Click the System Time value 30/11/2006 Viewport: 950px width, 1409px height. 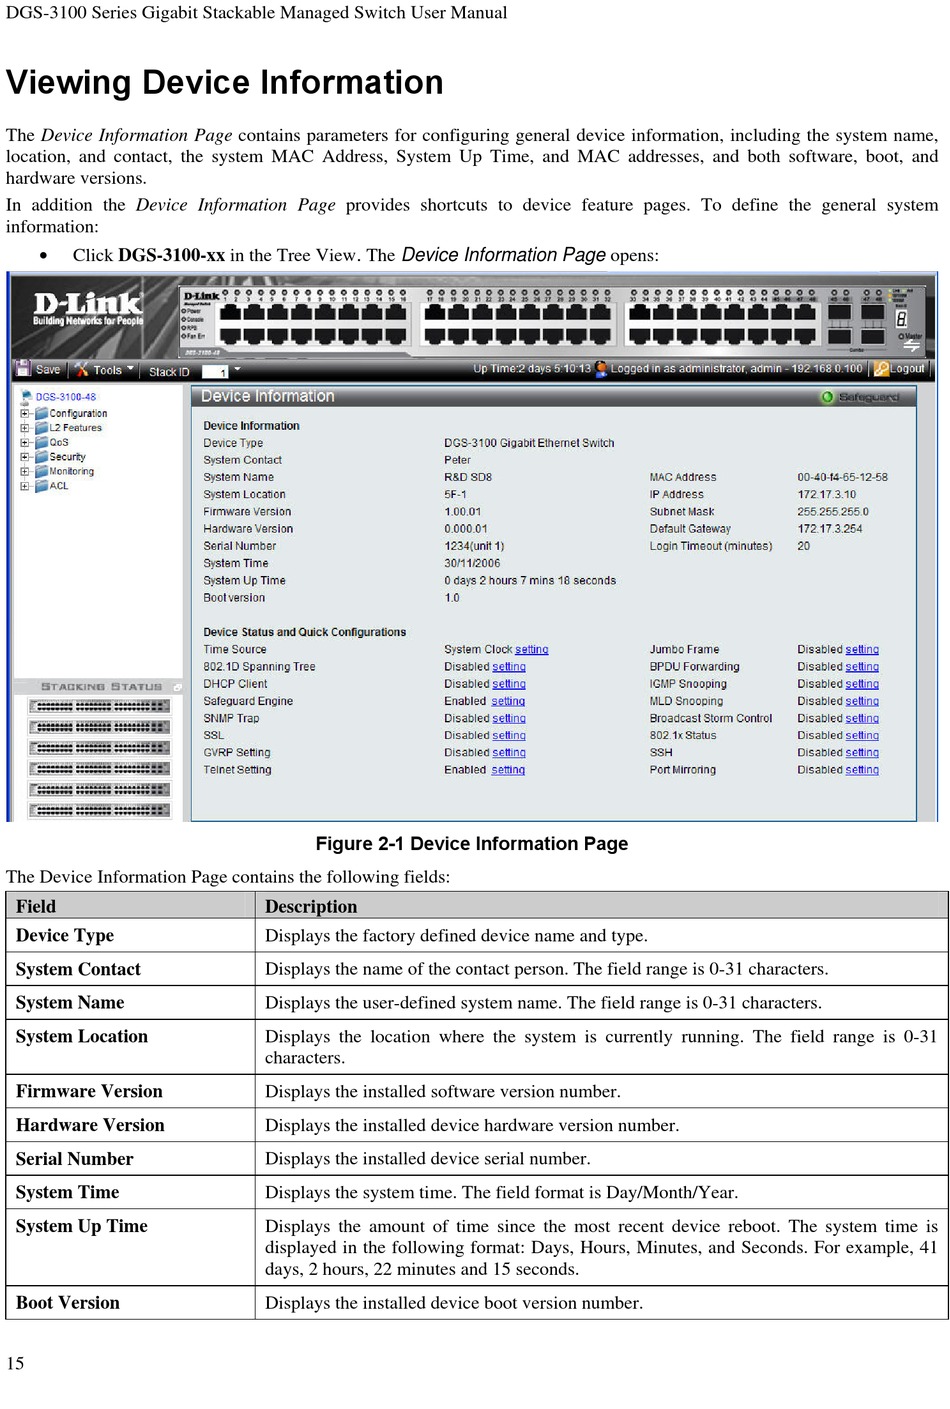pyautogui.click(x=472, y=563)
